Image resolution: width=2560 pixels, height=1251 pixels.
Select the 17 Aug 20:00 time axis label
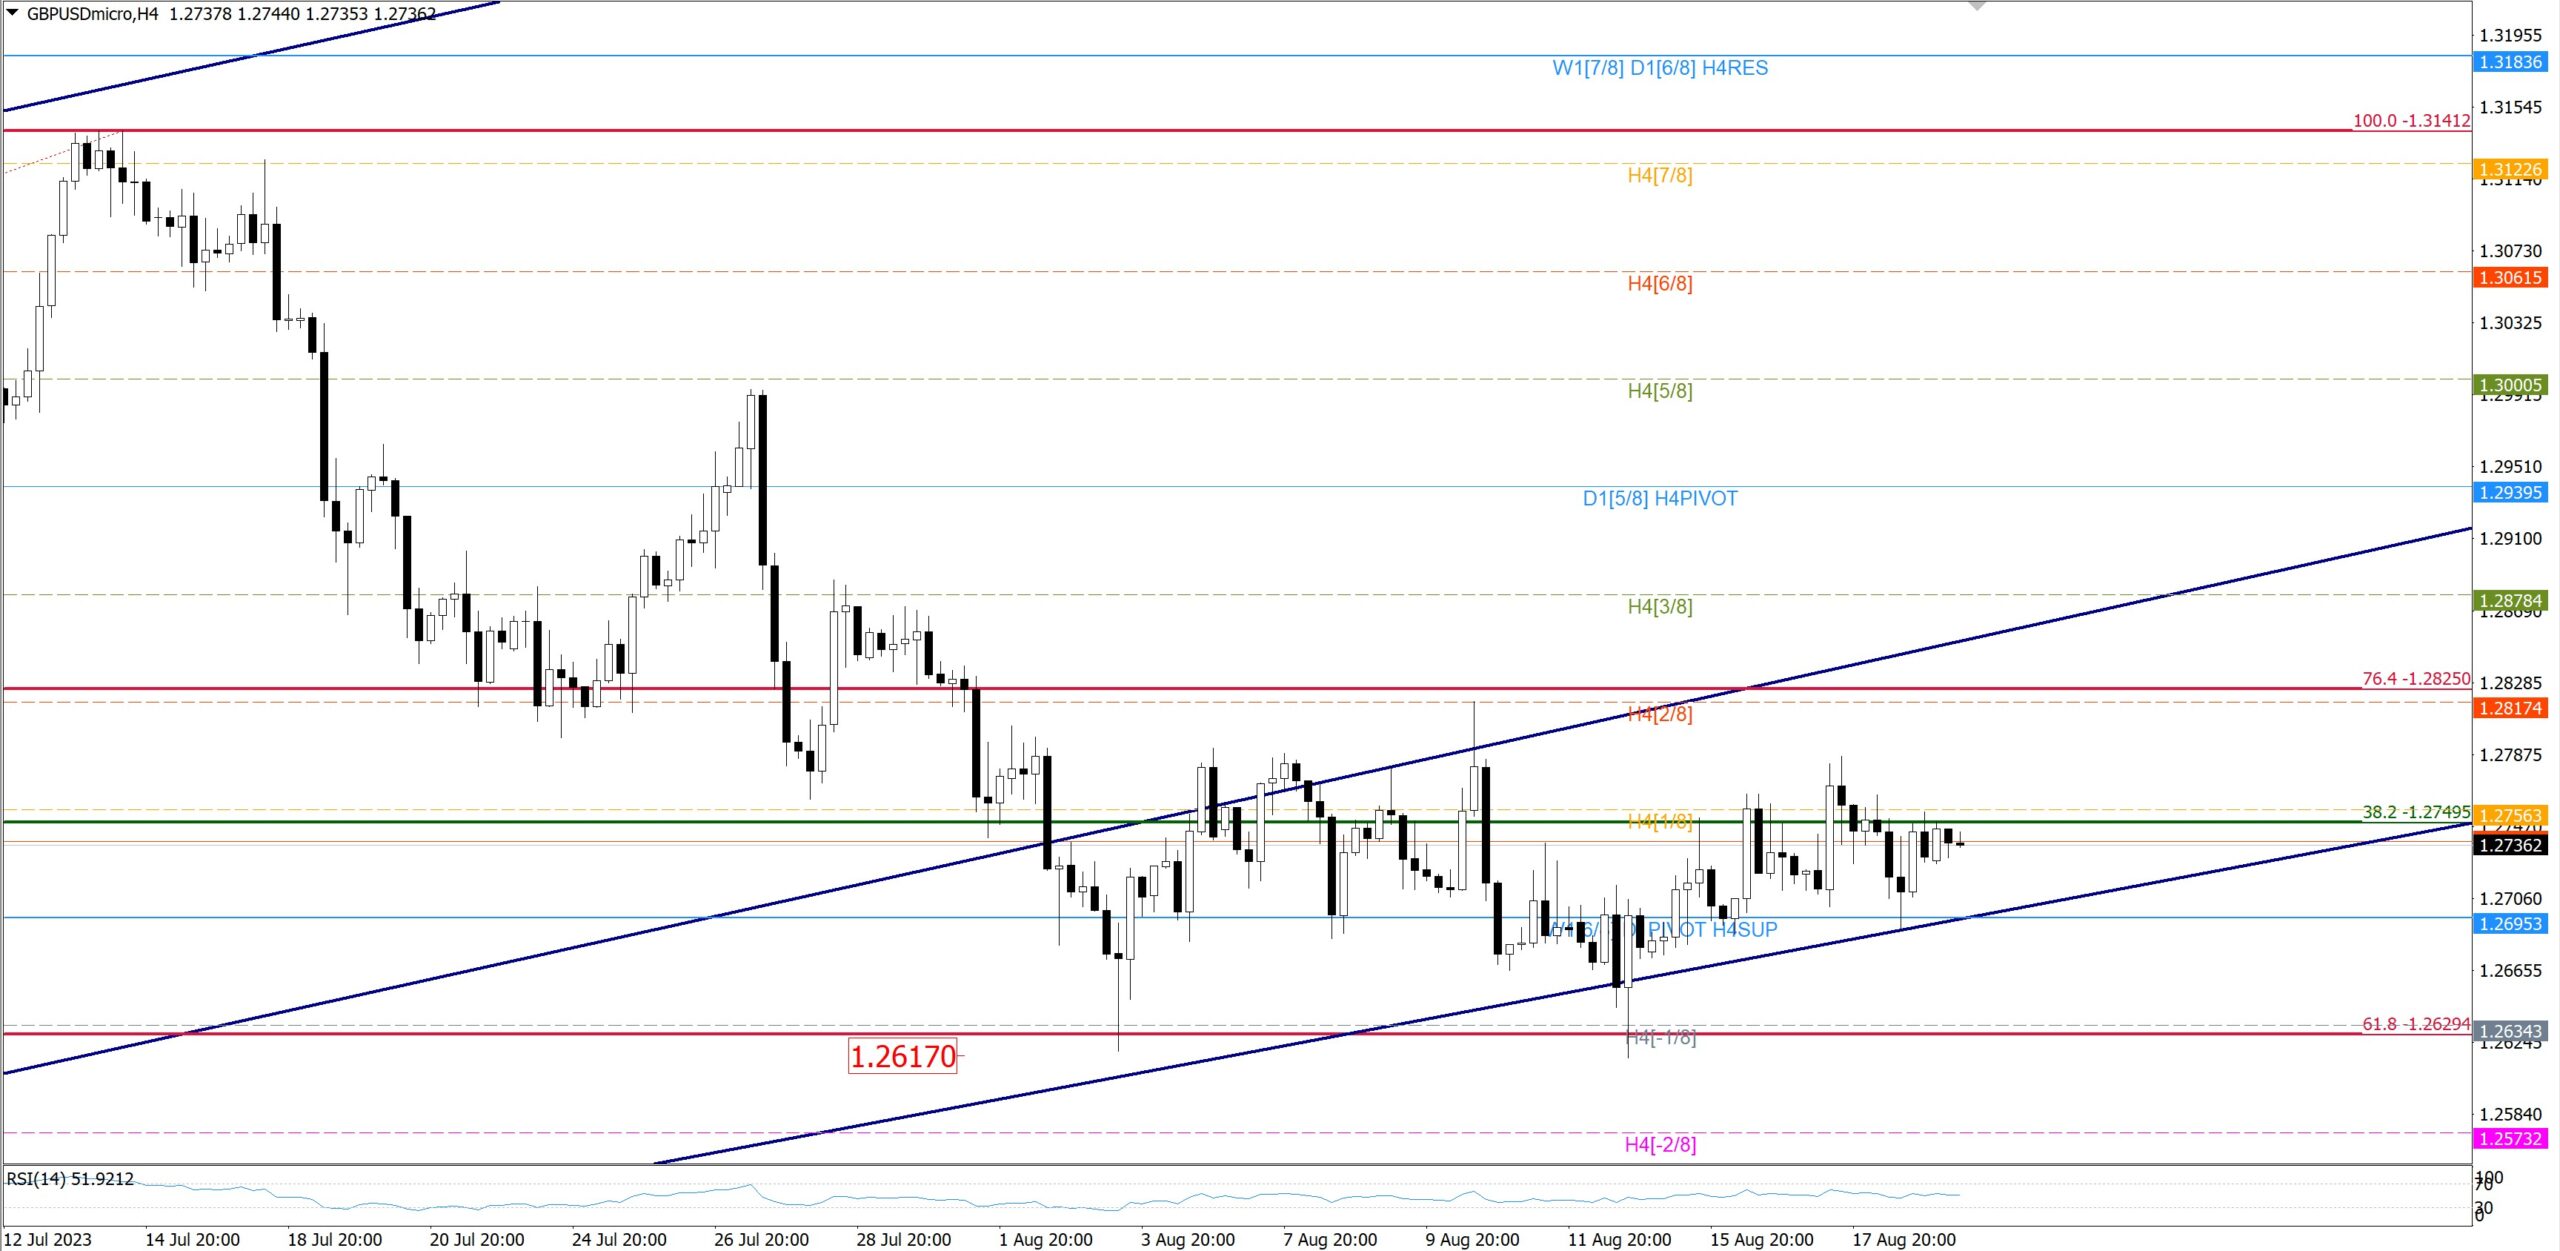pyautogui.click(x=1903, y=1239)
